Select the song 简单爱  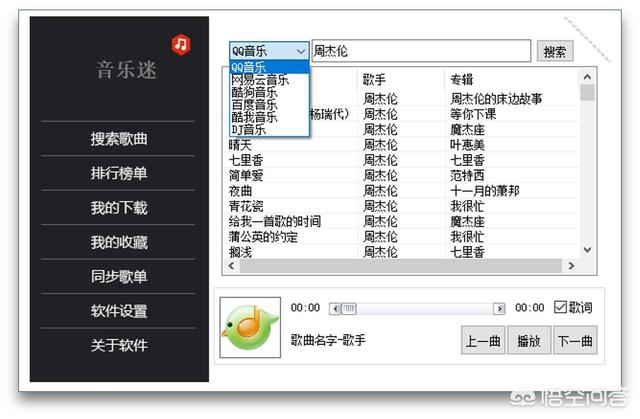click(246, 175)
